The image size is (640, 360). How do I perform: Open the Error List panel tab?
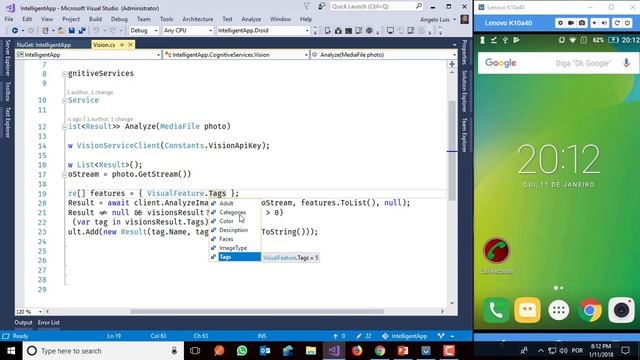pyautogui.click(x=49, y=322)
